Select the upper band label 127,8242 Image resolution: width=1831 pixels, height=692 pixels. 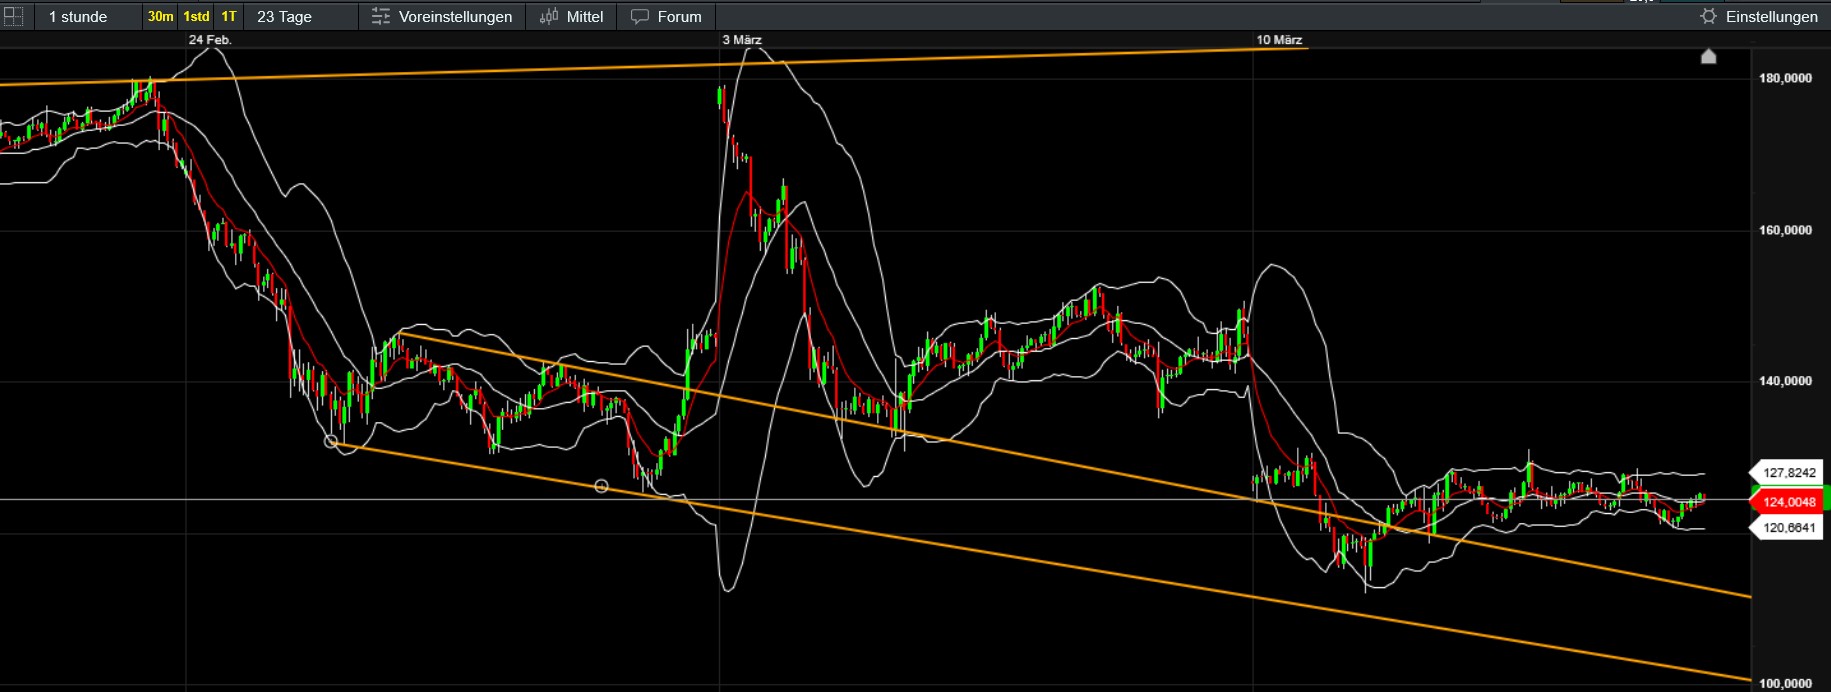point(1789,473)
